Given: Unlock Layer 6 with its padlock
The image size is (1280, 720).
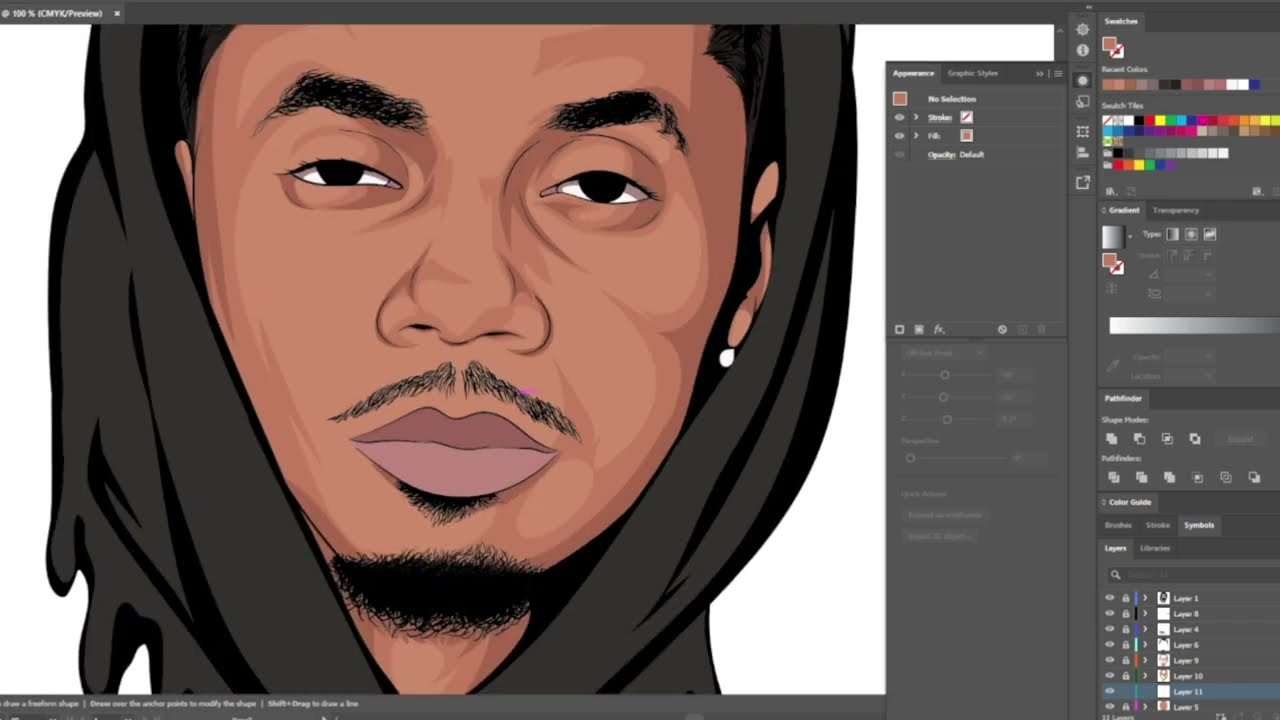Looking at the screenshot, I should (x=1125, y=646).
